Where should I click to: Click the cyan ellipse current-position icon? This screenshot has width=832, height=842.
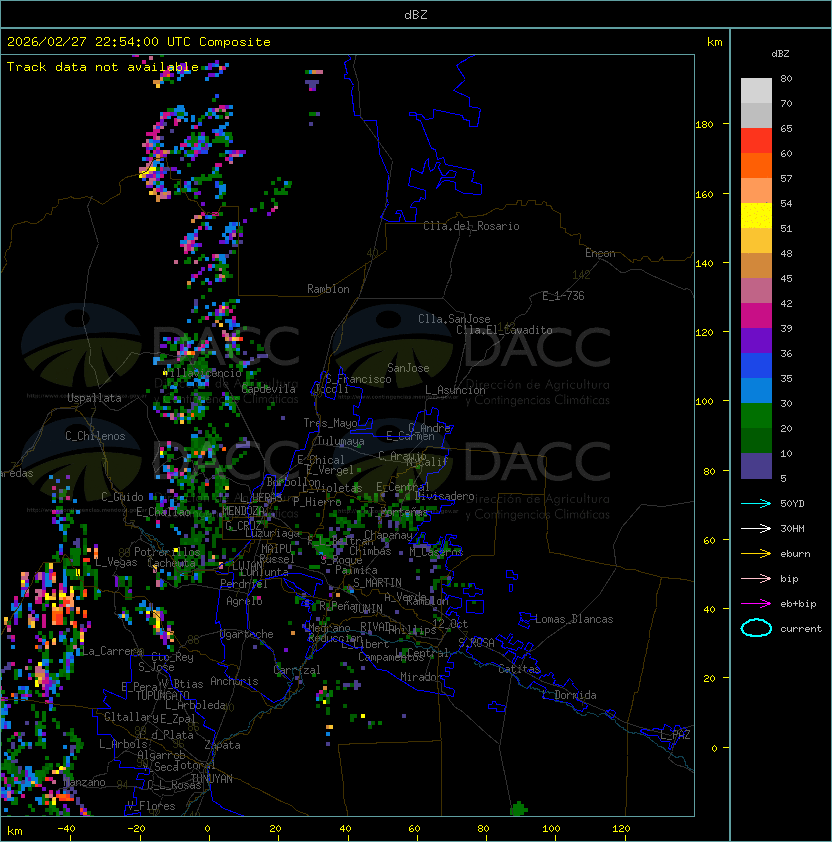pos(756,628)
